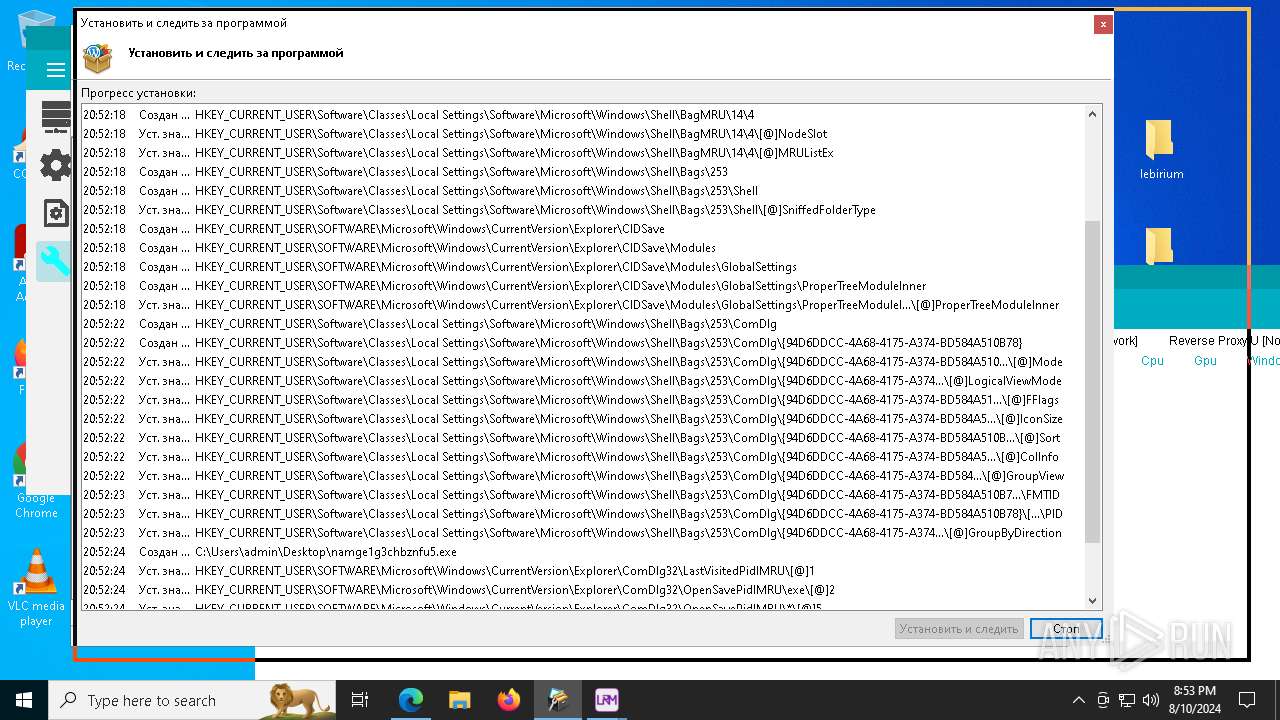1280x720 pixels.
Task: Select log row ending LastVisitedPidlMRU\[@]1
Action: [x=583, y=571]
